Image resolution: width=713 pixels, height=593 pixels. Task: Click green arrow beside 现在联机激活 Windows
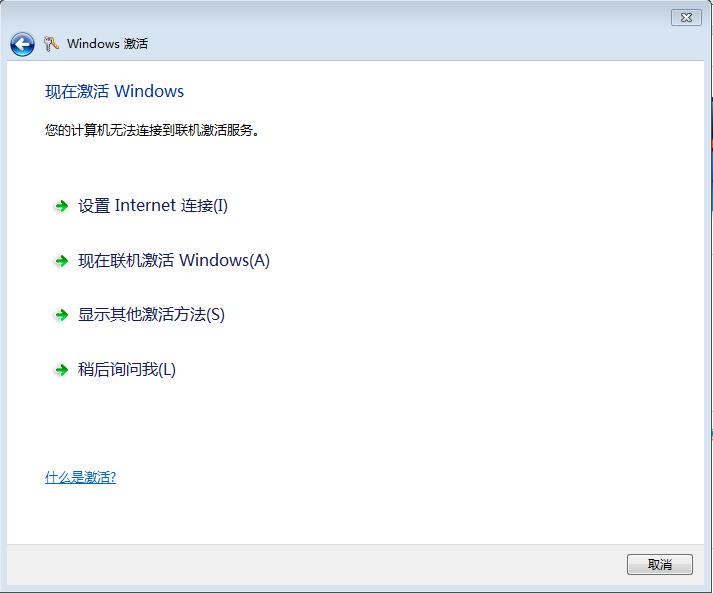61,261
